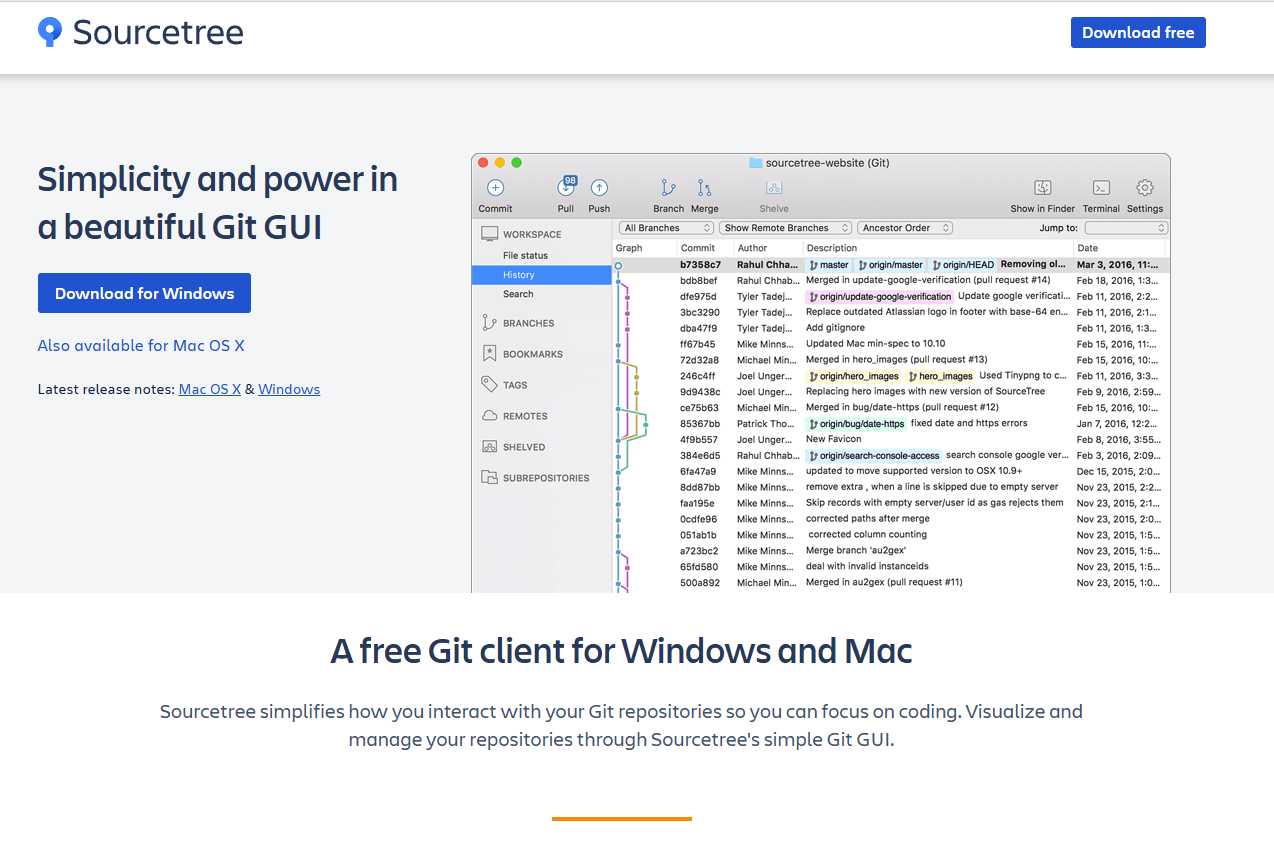The height and width of the screenshot is (856, 1274).
Task: Click the Push toolbar icon
Action: 599,187
